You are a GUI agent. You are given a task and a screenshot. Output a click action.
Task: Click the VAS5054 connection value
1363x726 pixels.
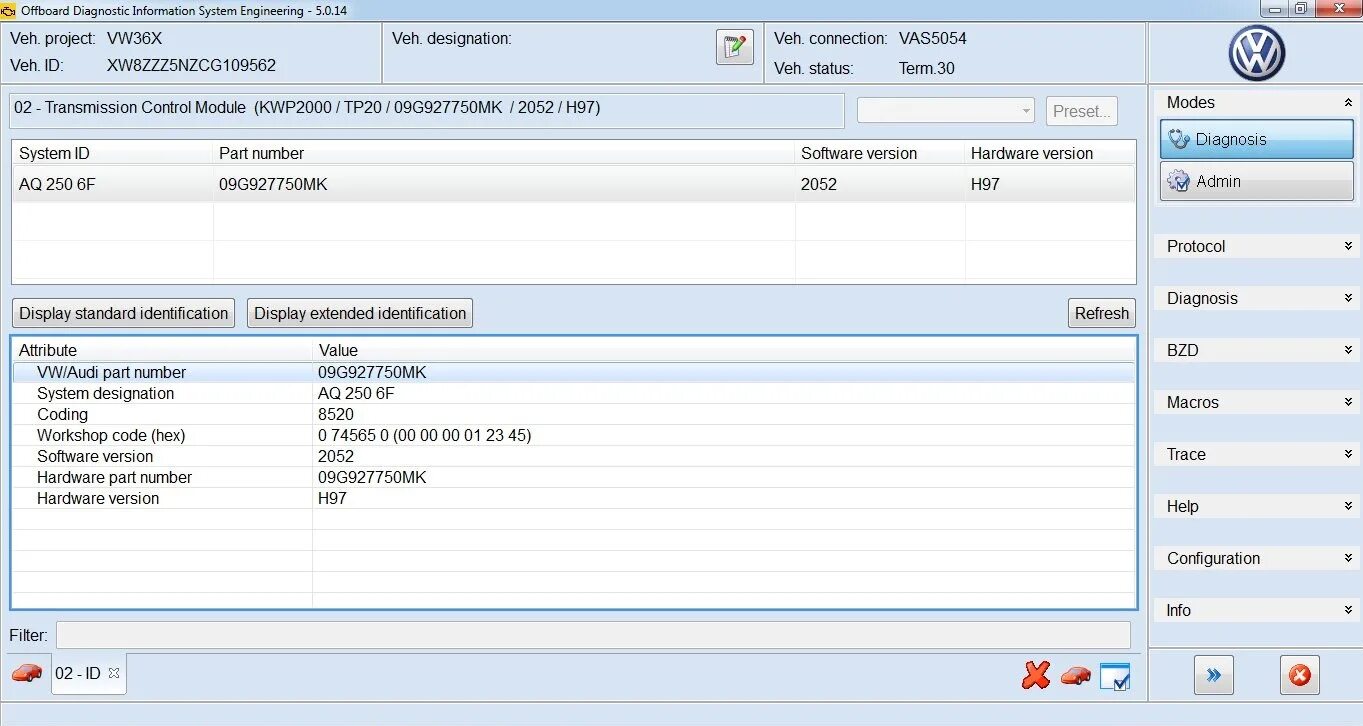(x=933, y=38)
